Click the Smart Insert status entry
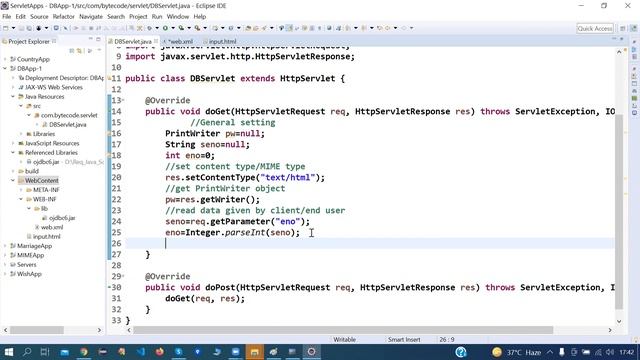The width and height of the screenshot is (640, 360). [x=404, y=340]
